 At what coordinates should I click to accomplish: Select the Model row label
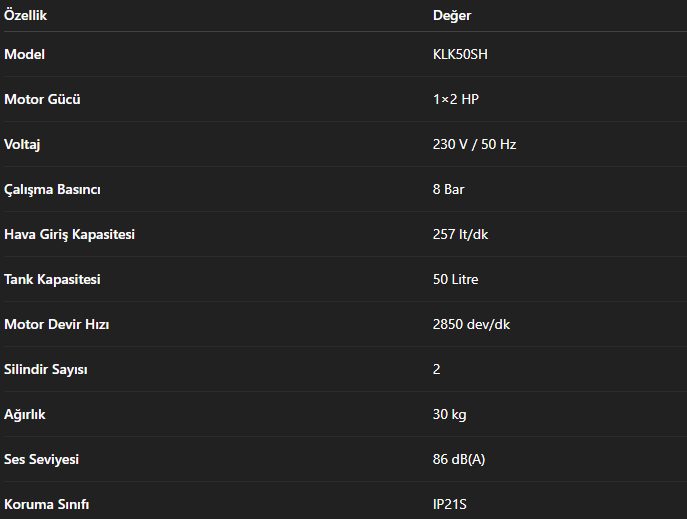24,54
